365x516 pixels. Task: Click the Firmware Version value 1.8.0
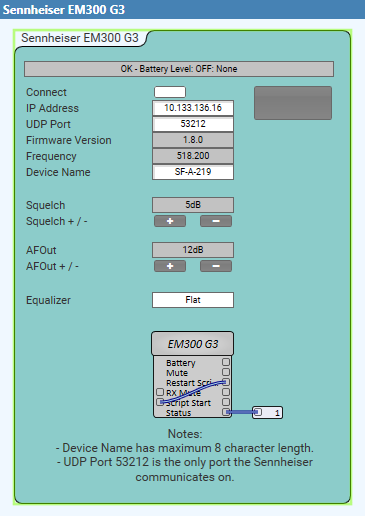coord(193,140)
